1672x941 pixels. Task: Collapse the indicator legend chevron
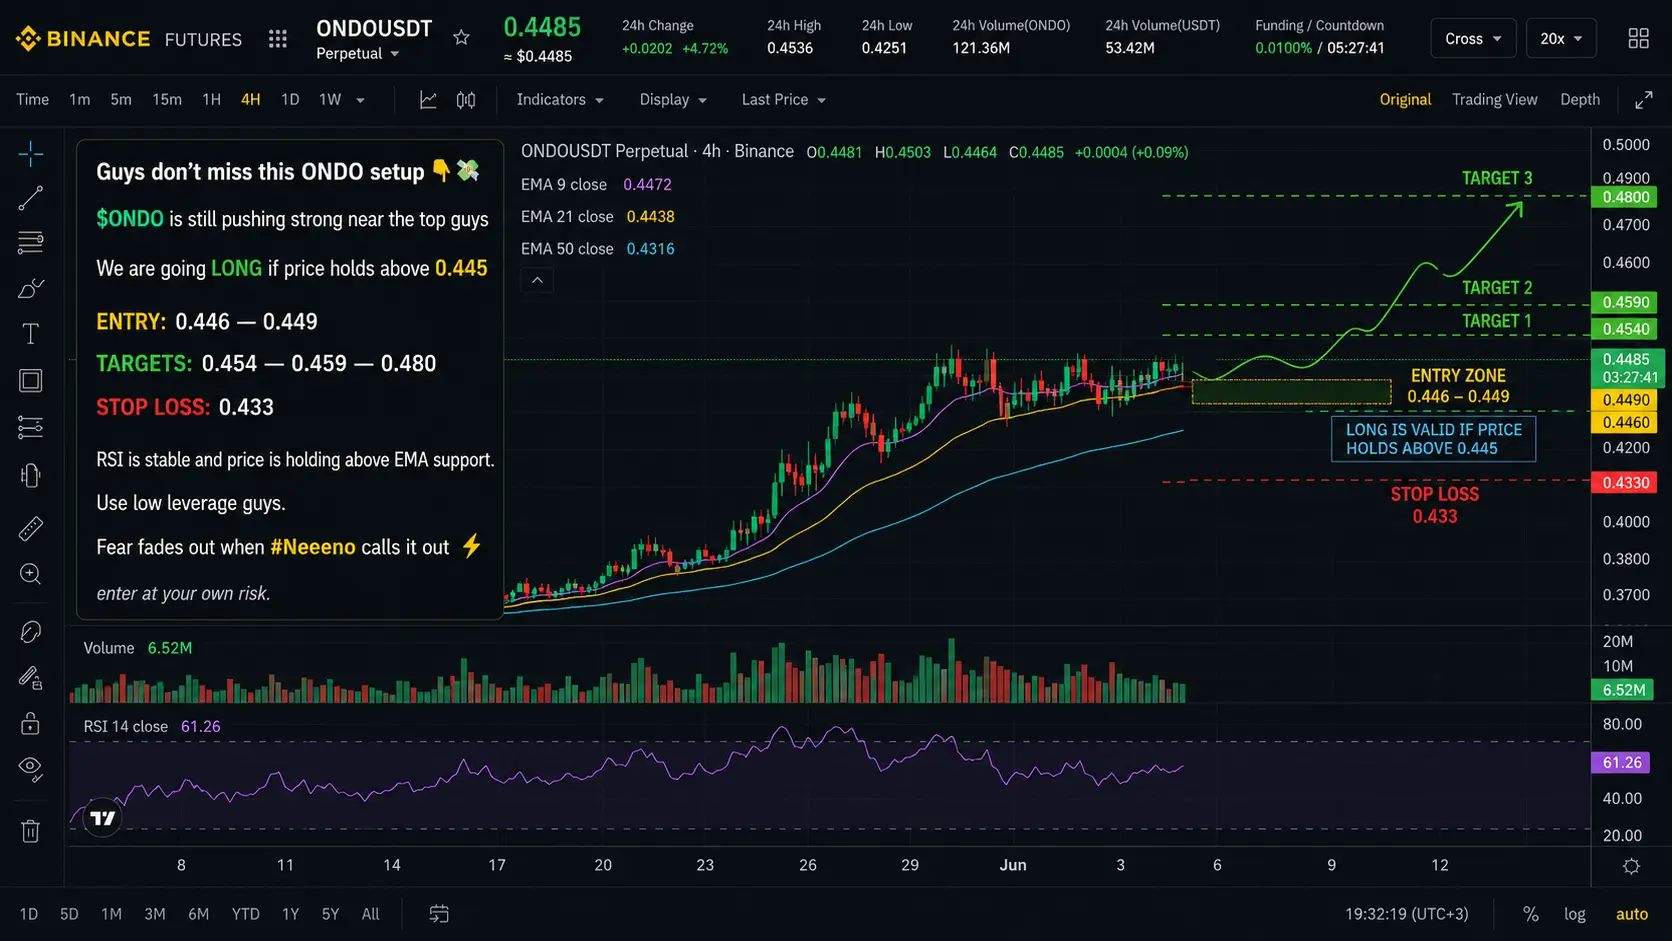click(537, 280)
